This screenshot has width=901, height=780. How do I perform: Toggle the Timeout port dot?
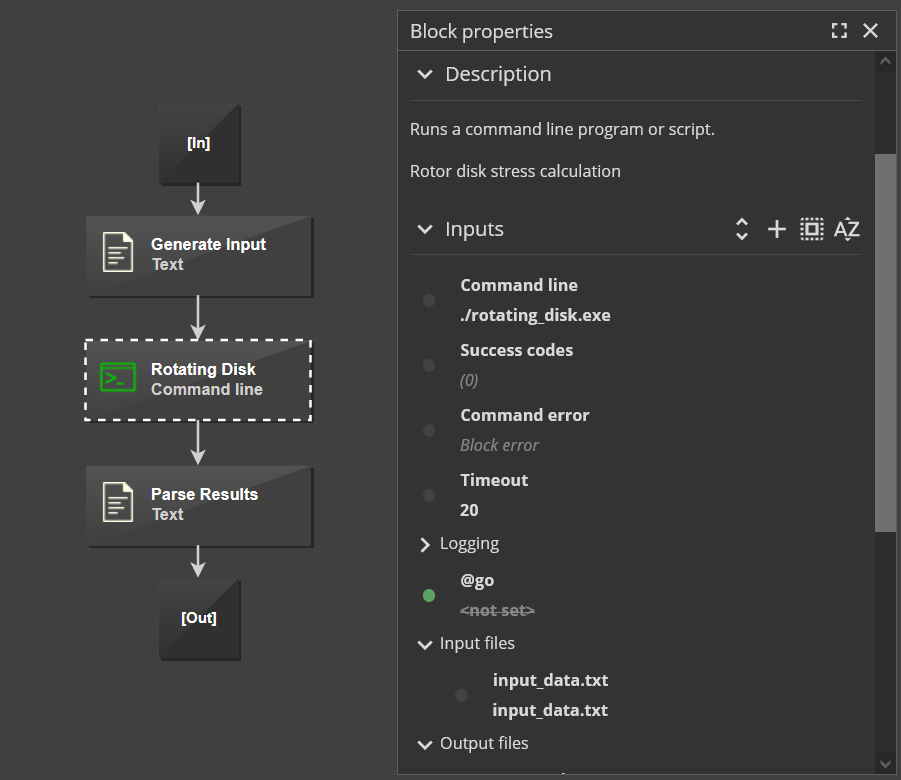coord(429,495)
